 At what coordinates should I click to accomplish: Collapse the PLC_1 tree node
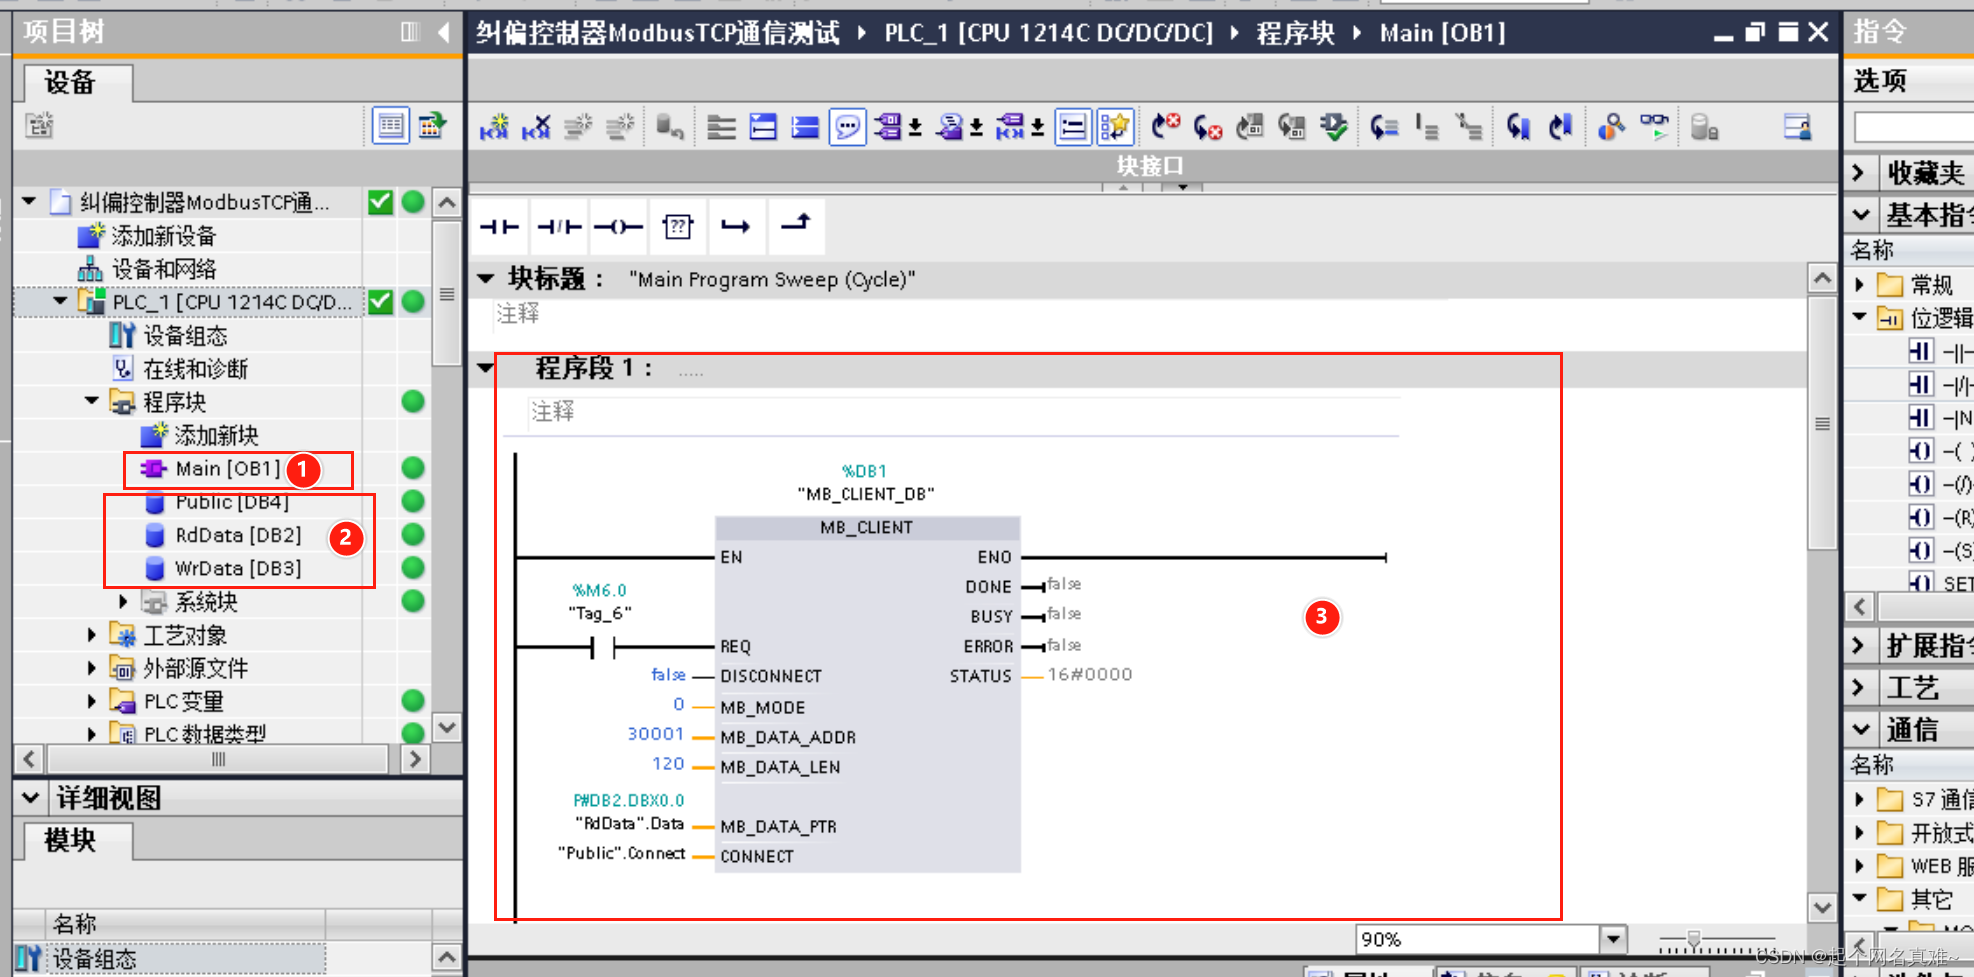pos(60,301)
